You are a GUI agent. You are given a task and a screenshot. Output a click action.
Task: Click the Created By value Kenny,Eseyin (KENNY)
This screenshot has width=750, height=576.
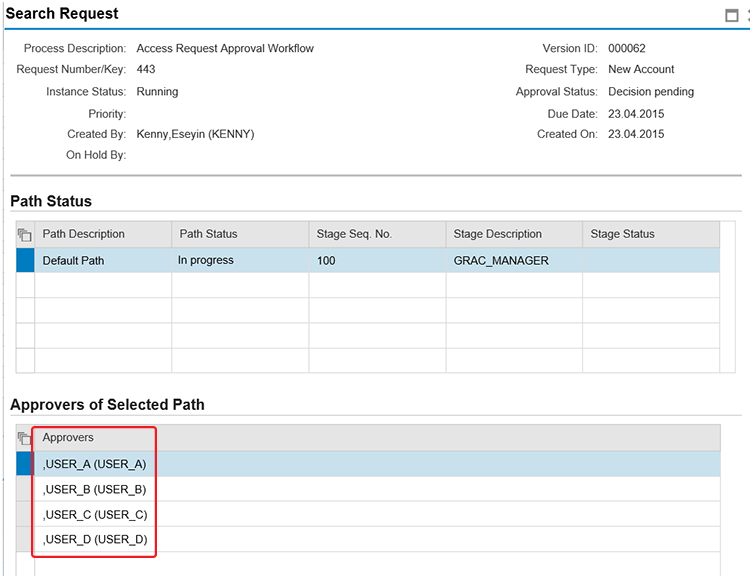coord(195,134)
